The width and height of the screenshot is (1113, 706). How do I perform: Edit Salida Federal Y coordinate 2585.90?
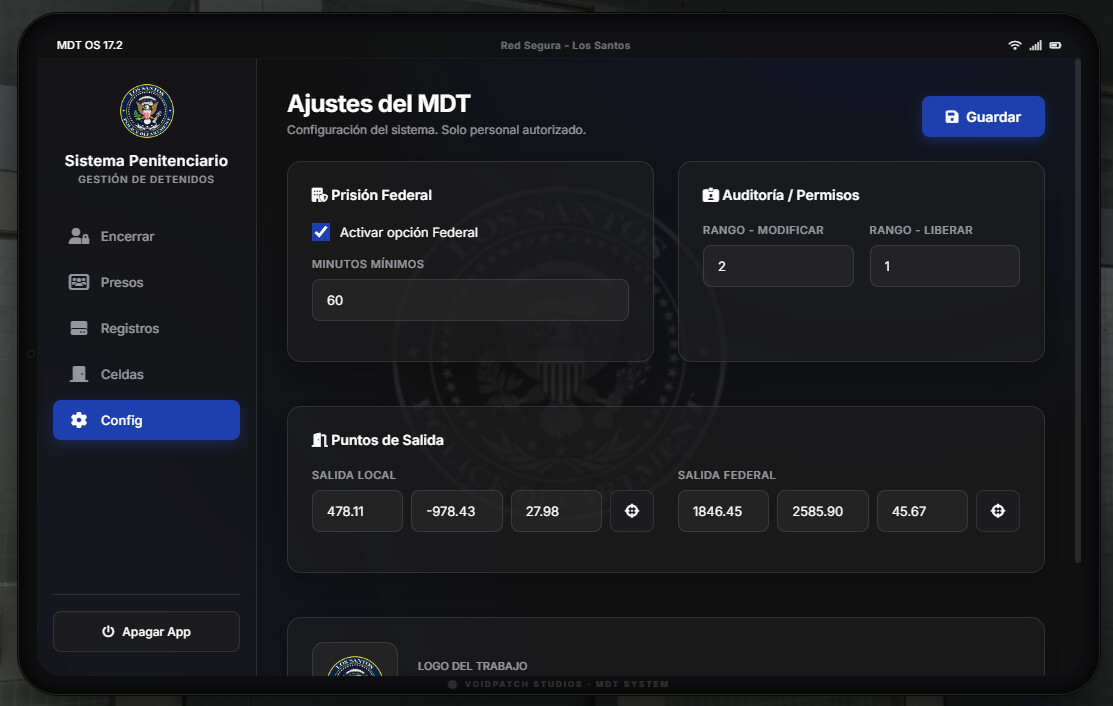click(x=823, y=511)
